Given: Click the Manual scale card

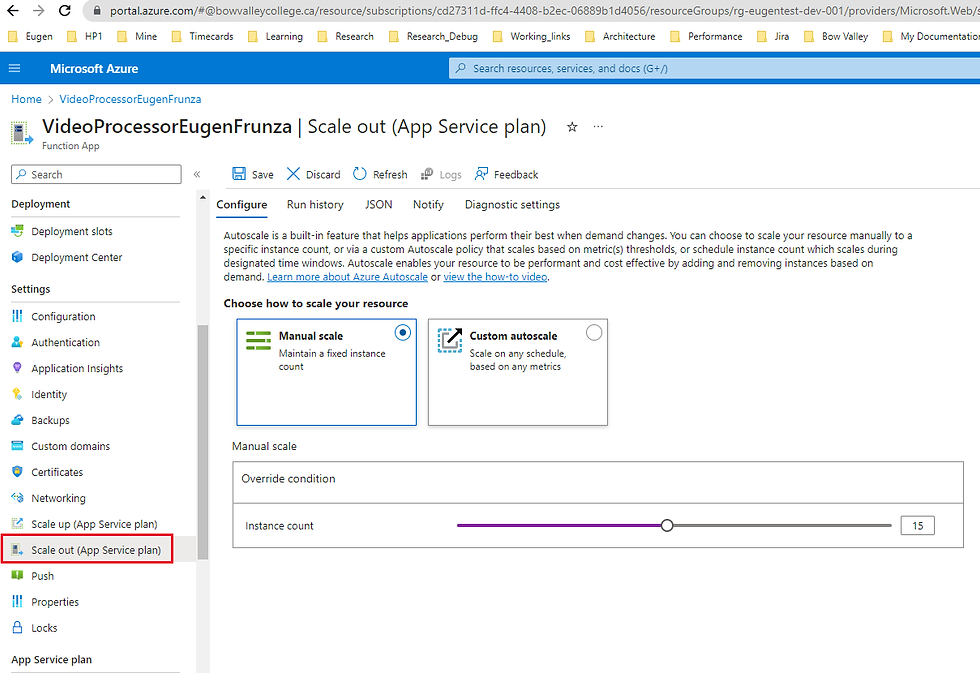Looking at the screenshot, I should point(326,372).
